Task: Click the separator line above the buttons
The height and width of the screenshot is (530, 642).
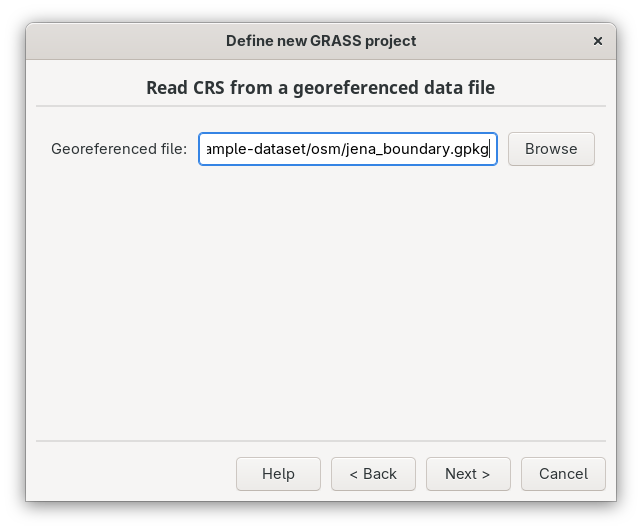Action: click(320, 440)
